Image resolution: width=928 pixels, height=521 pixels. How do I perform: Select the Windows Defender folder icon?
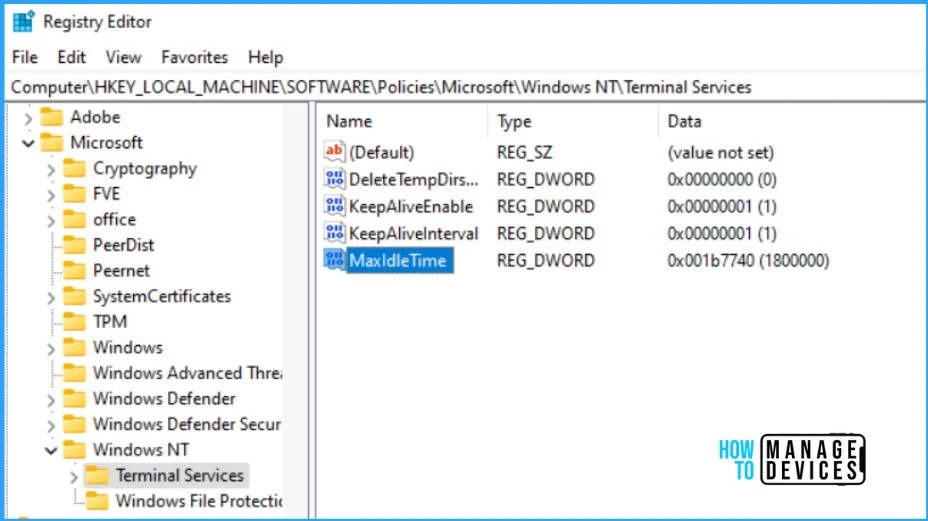pos(75,398)
